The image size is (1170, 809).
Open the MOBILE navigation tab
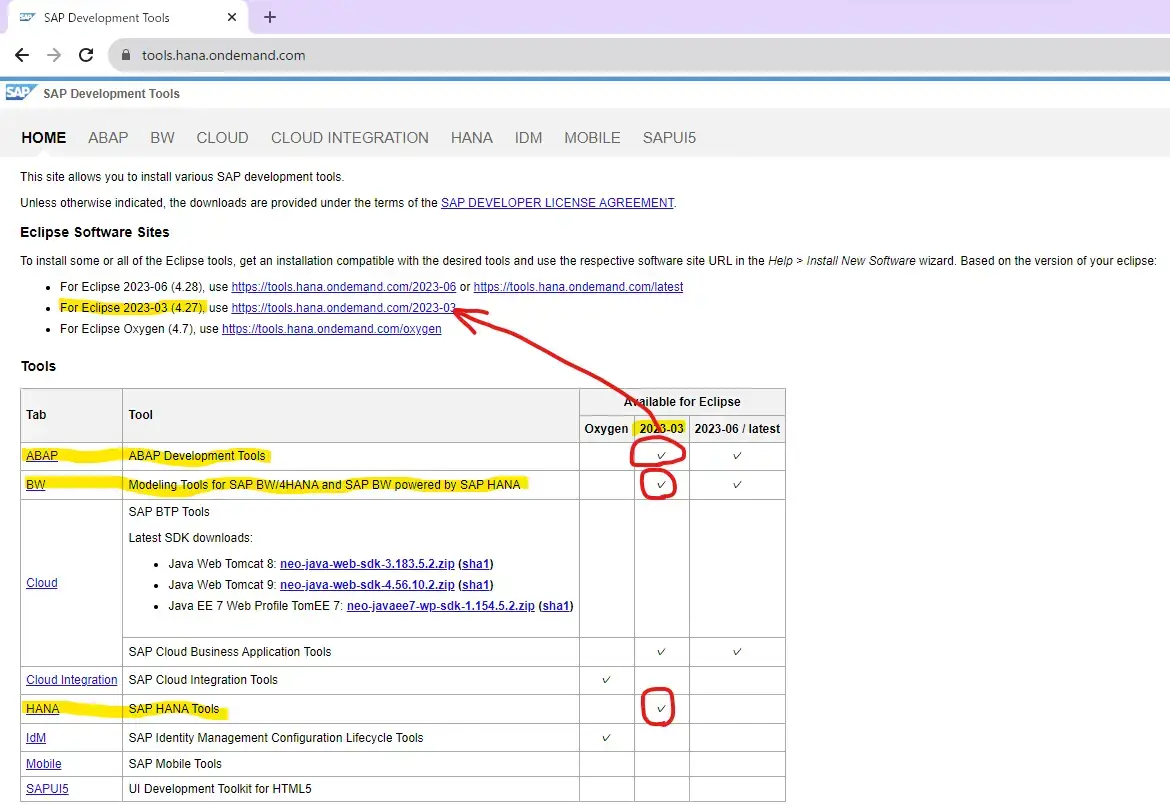pyautogui.click(x=592, y=138)
